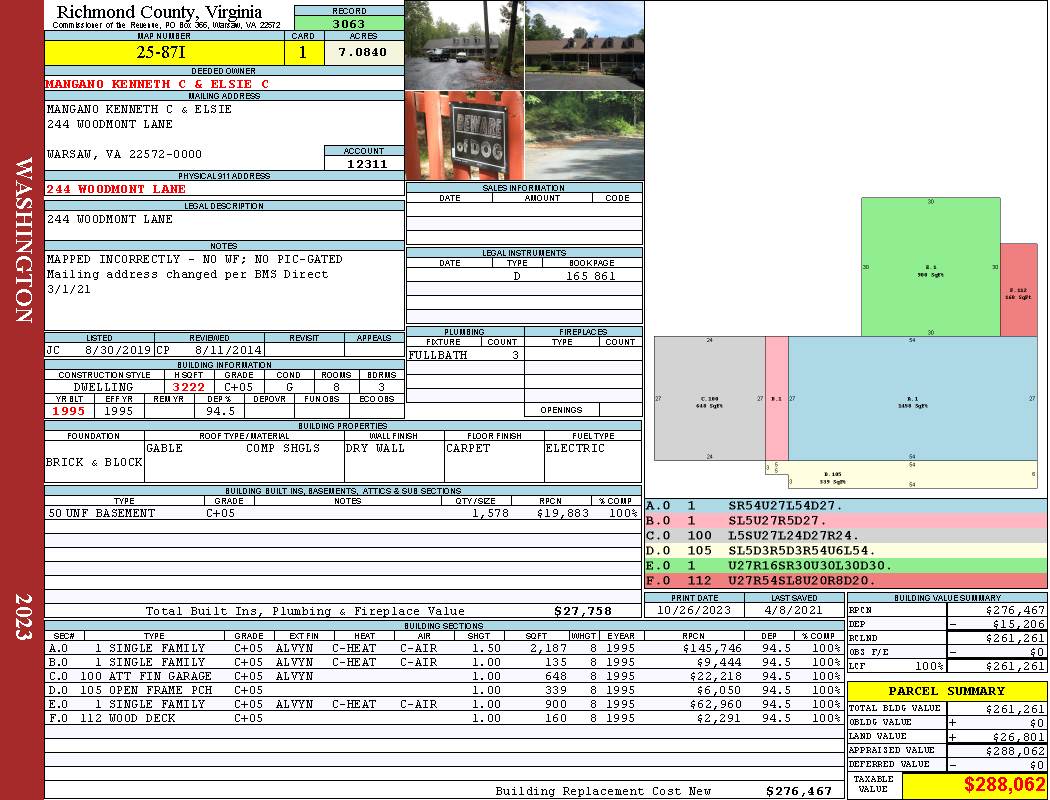Screen dimensions: 1050x800
Task: Click physical address 244 WOODMONT LANE in red
Action: click(116, 189)
